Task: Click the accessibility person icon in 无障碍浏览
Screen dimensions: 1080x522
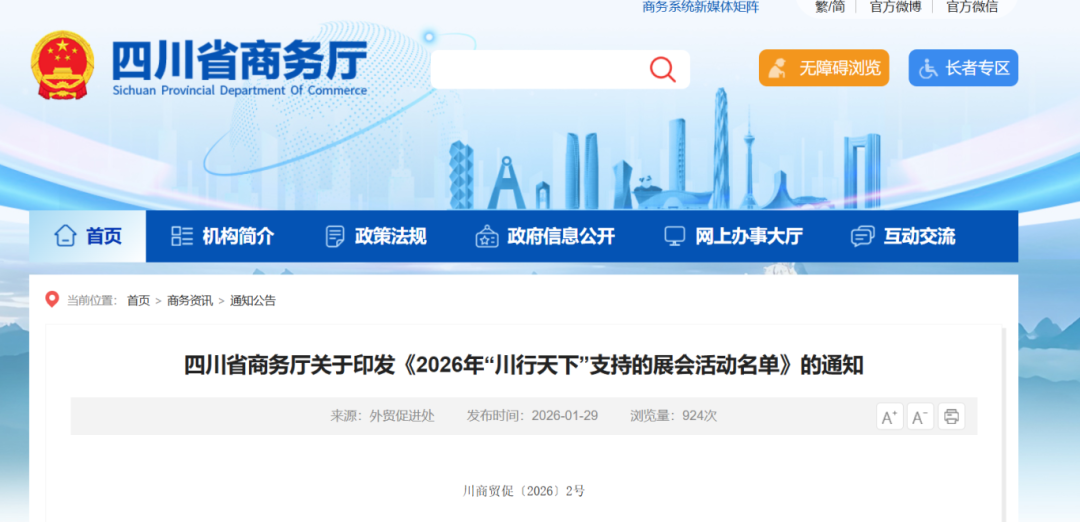Action: [778, 68]
